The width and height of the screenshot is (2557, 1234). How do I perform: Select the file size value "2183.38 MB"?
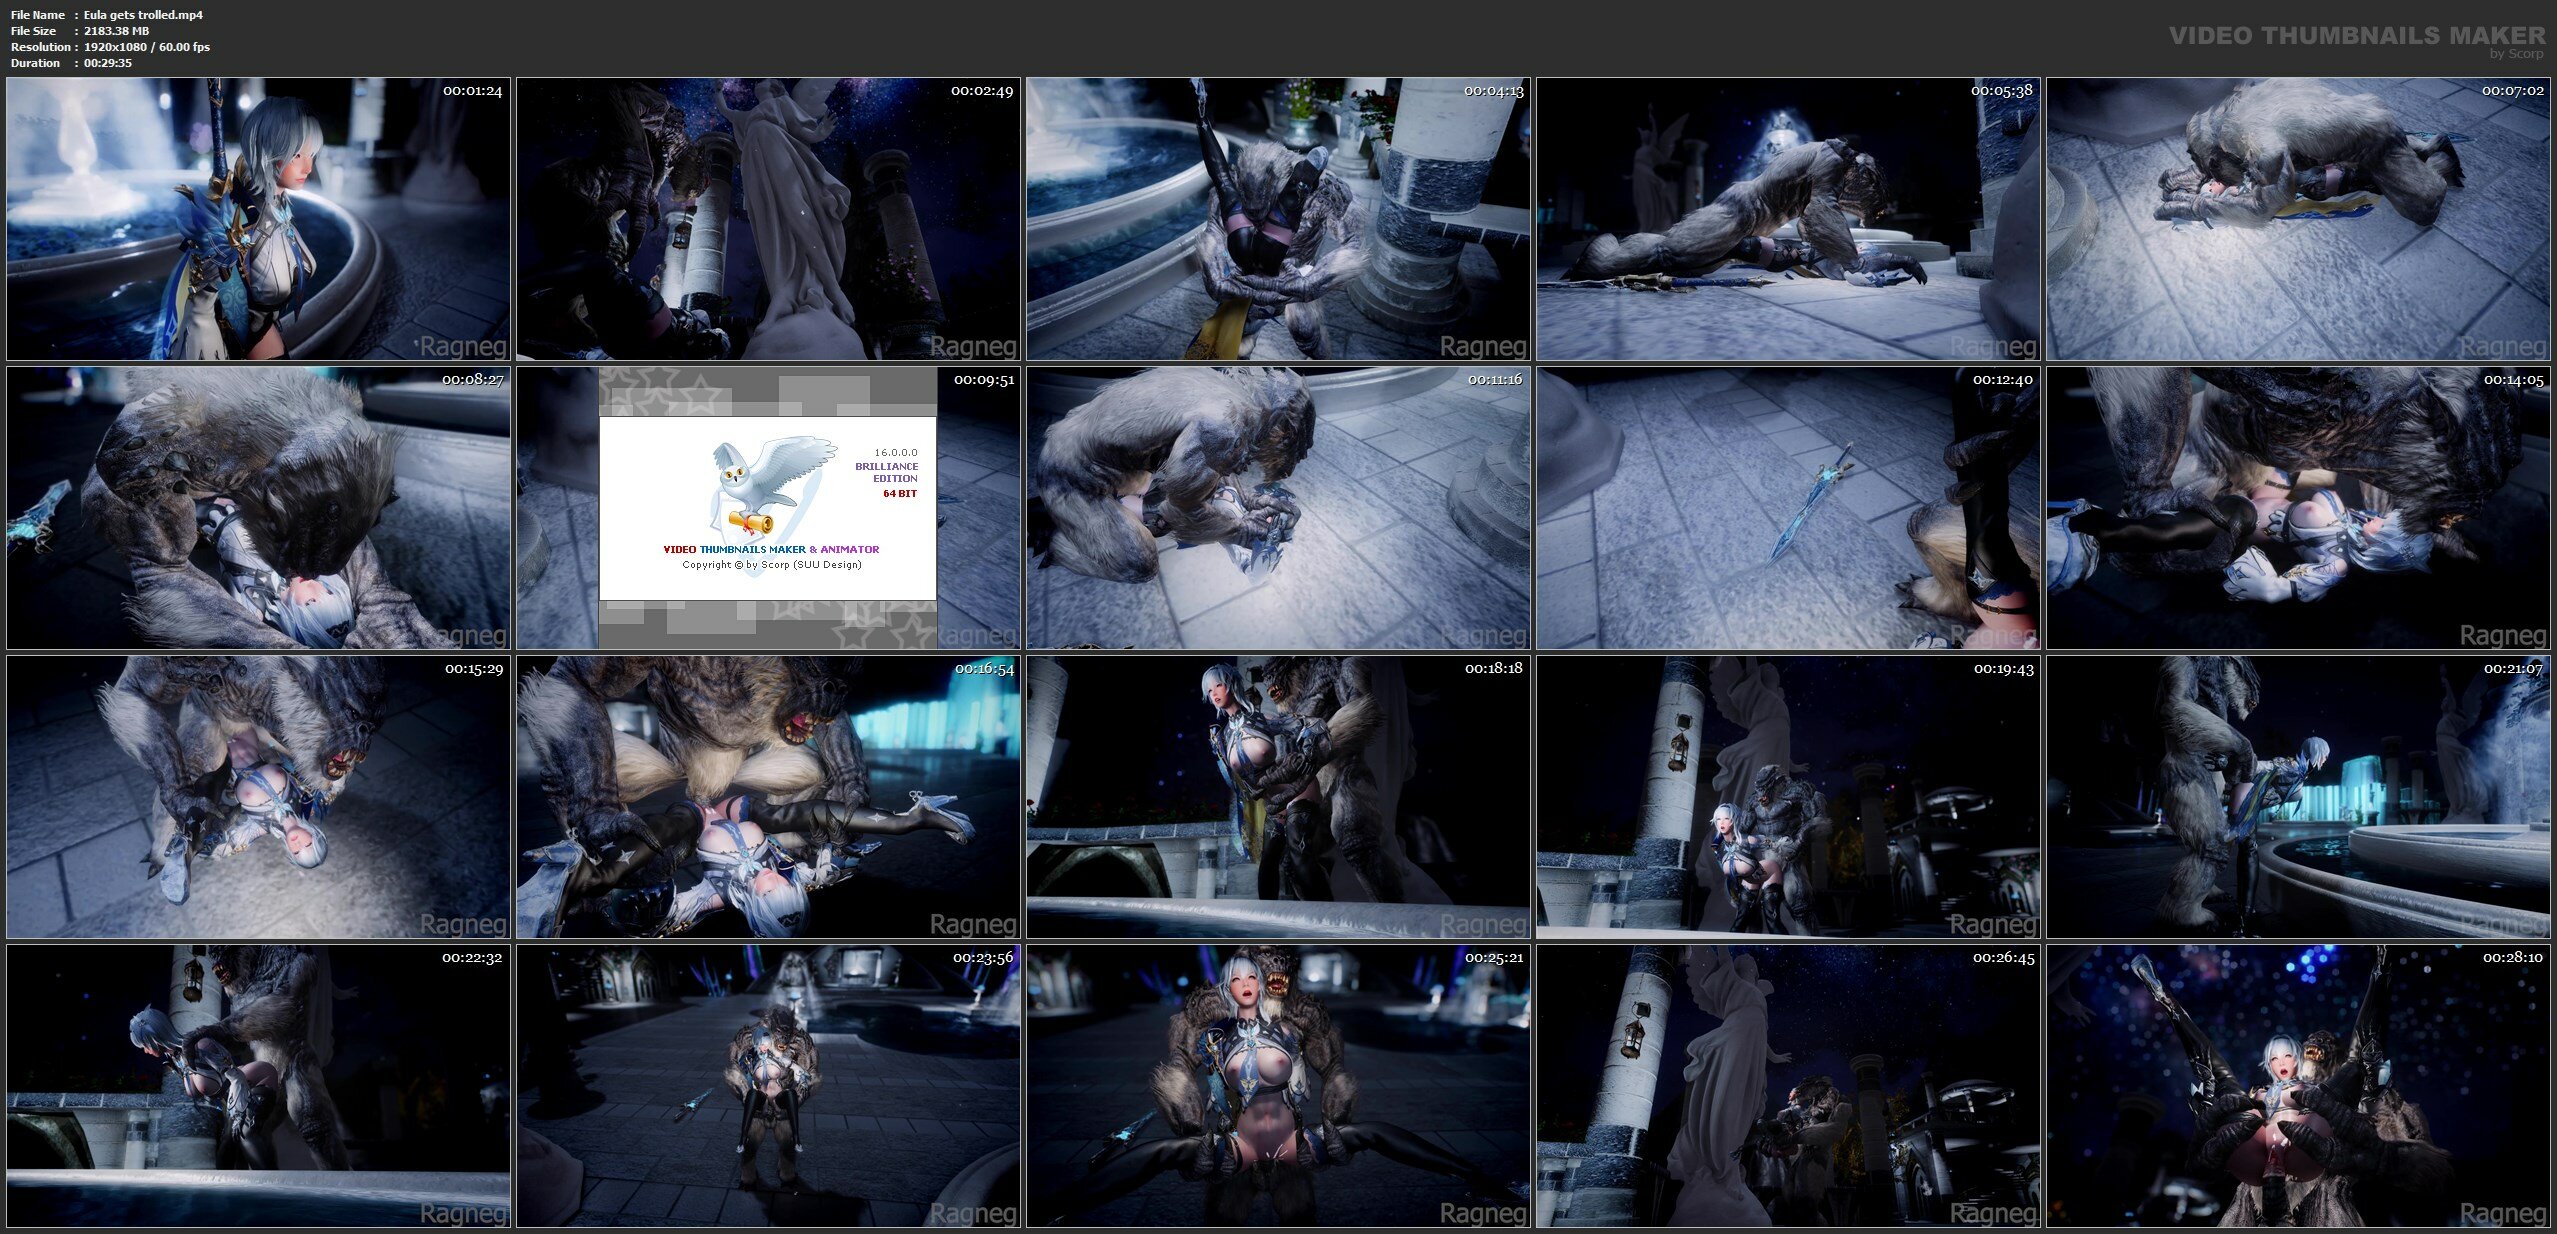[x=117, y=31]
